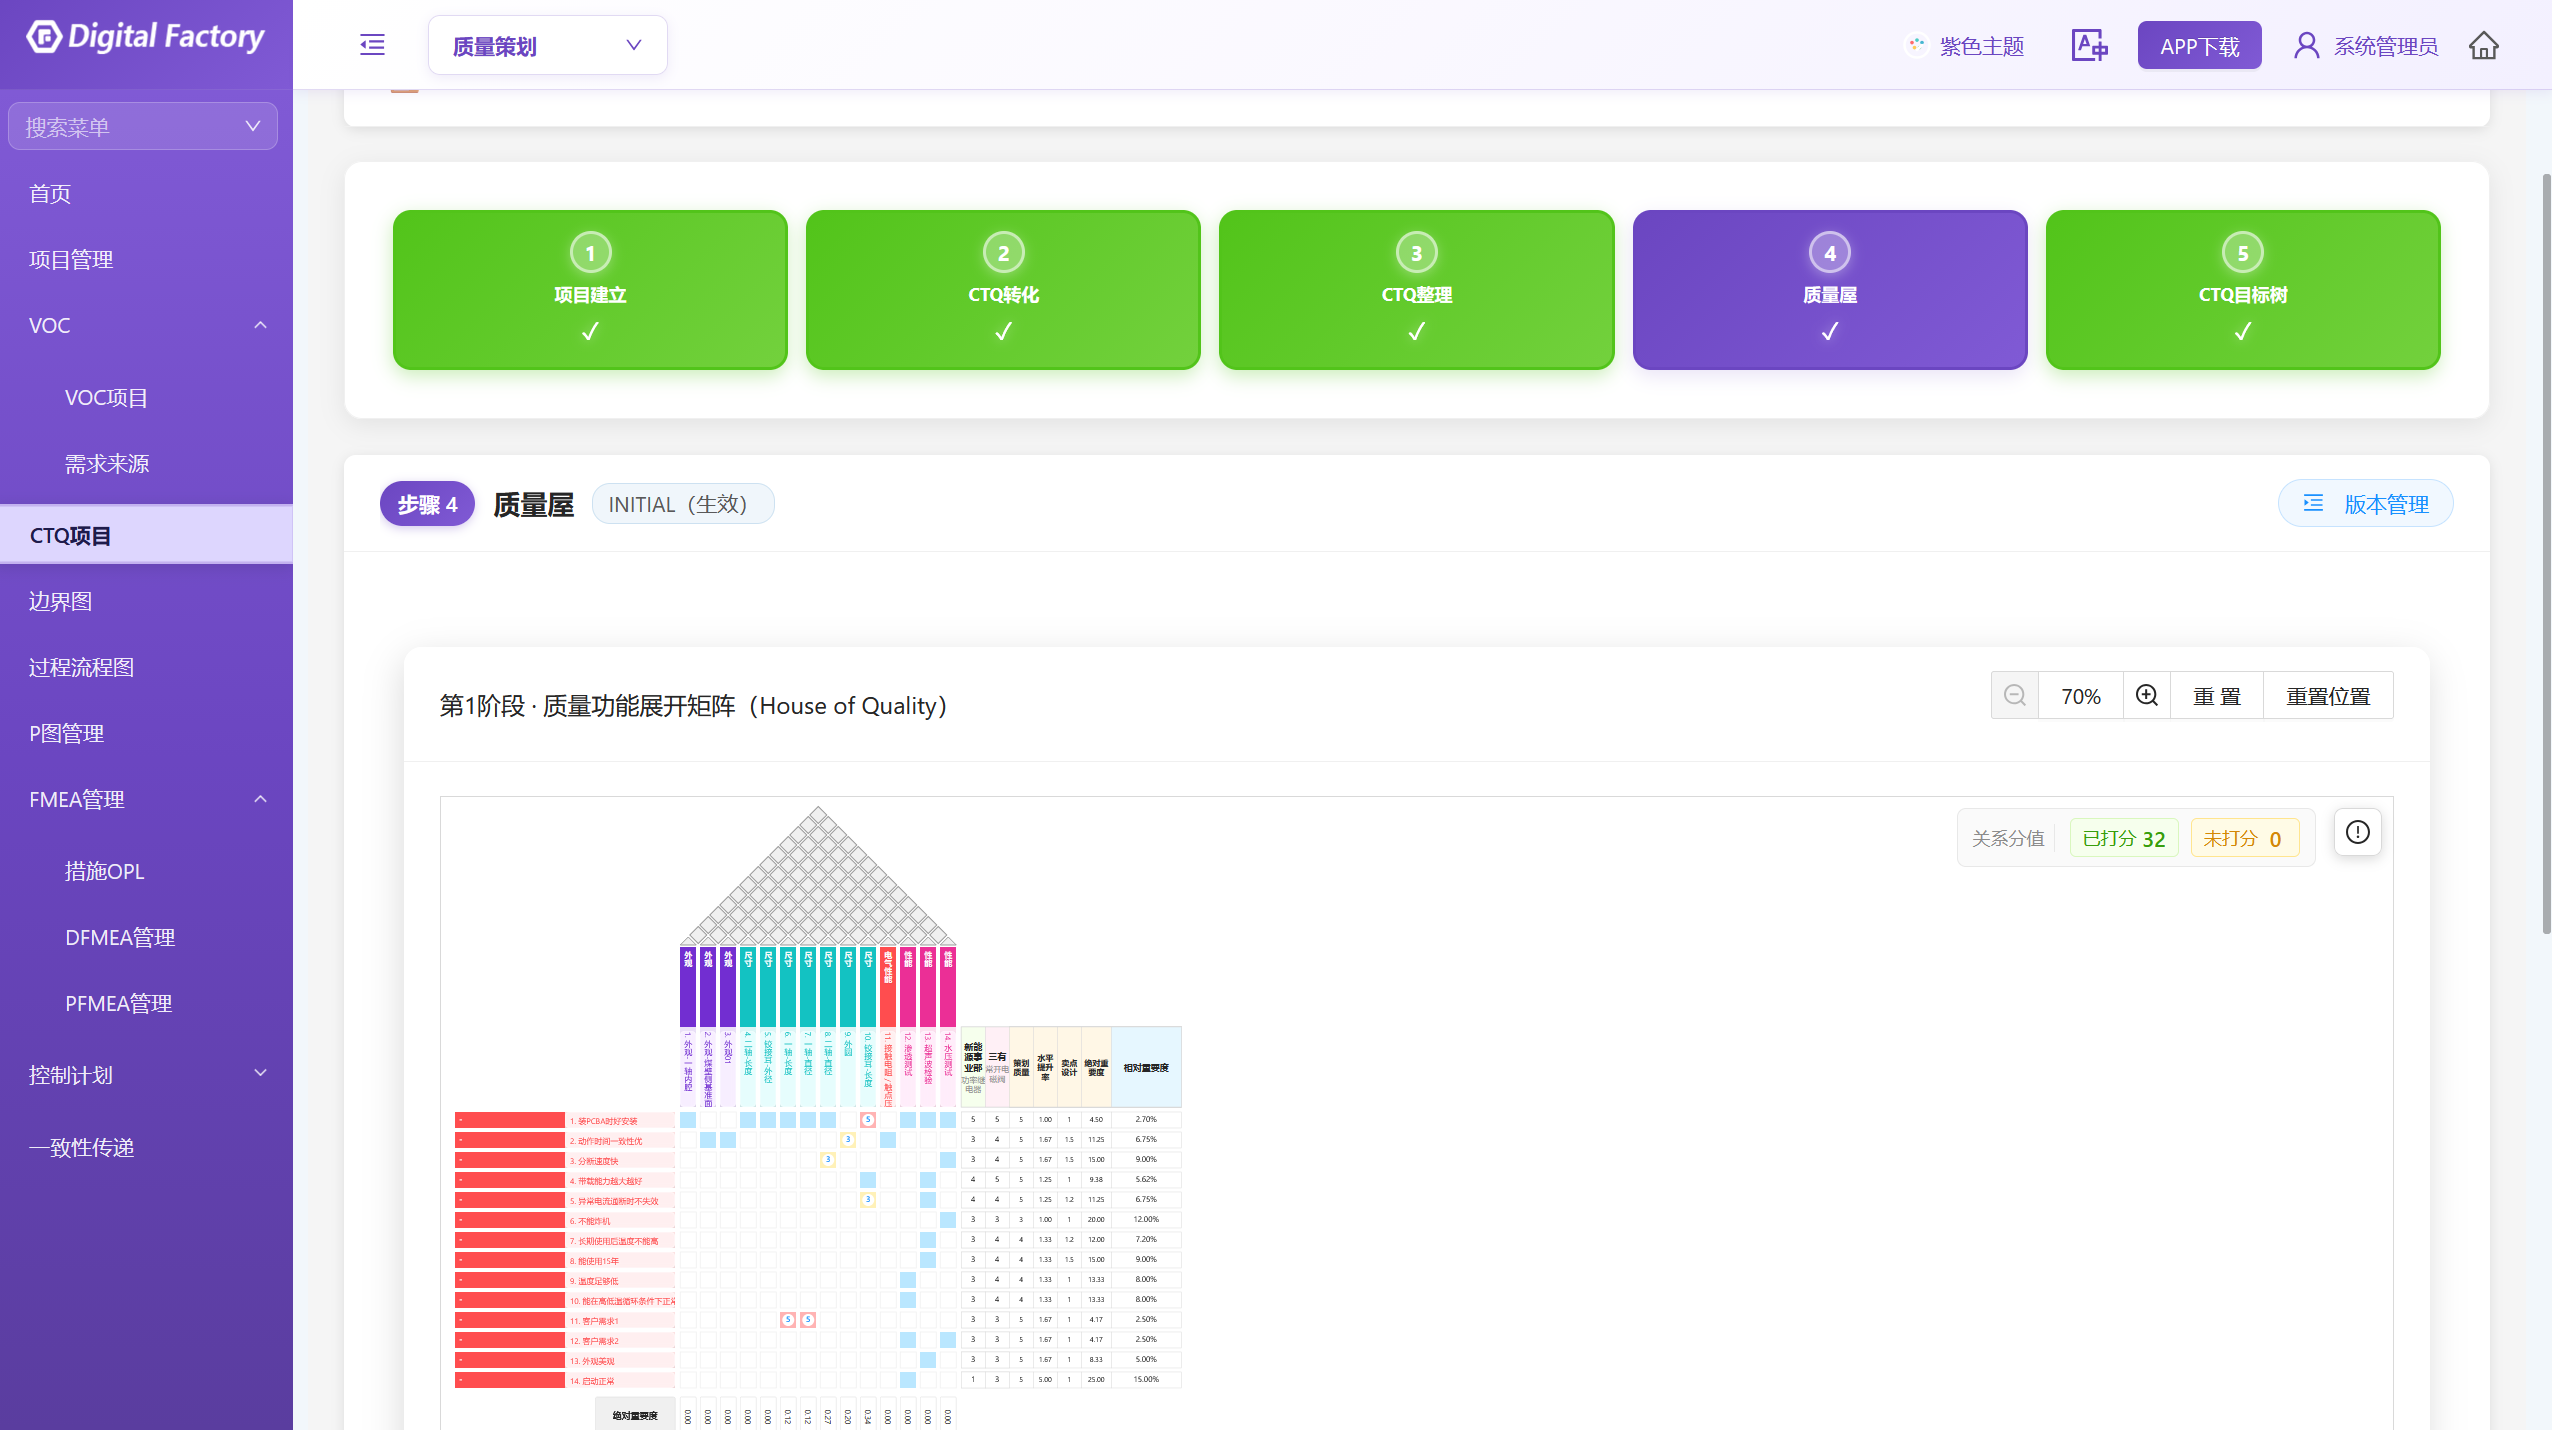The height and width of the screenshot is (1430, 2552).
Task: Go home via the house icon
Action: pyautogui.click(x=2484, y=46)
